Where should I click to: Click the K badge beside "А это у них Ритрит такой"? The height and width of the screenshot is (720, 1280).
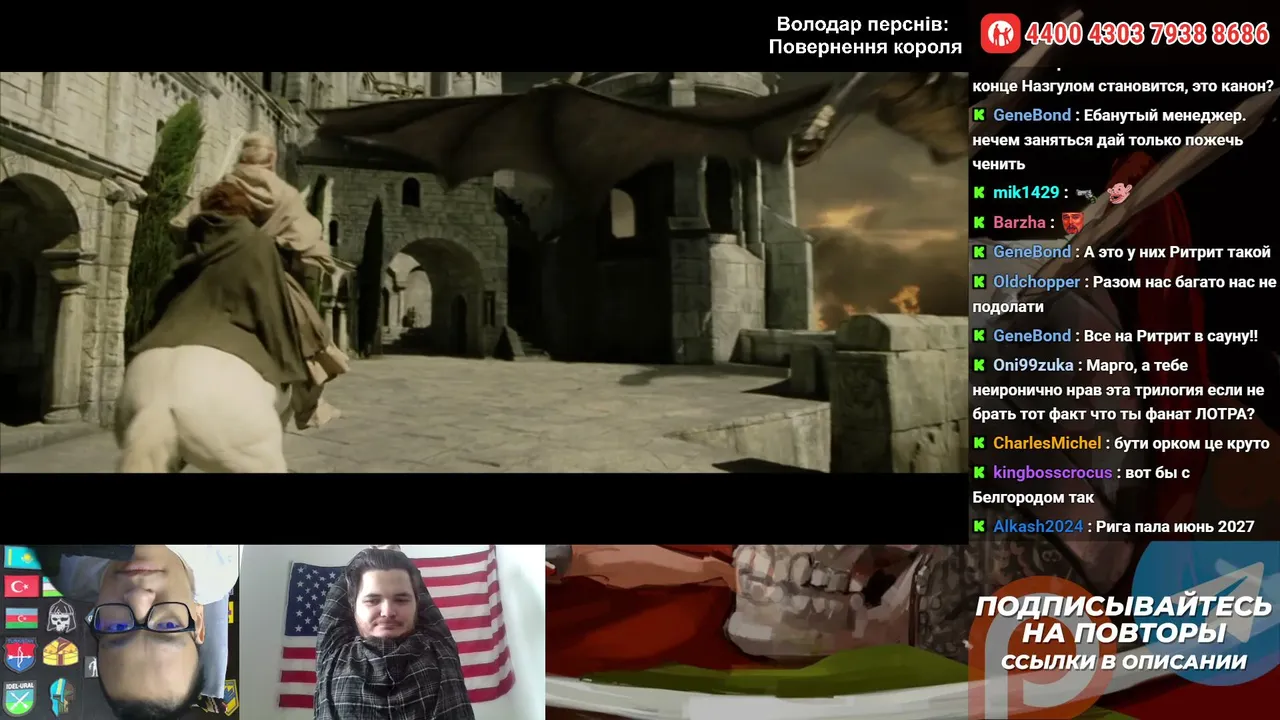pos(979,252)
